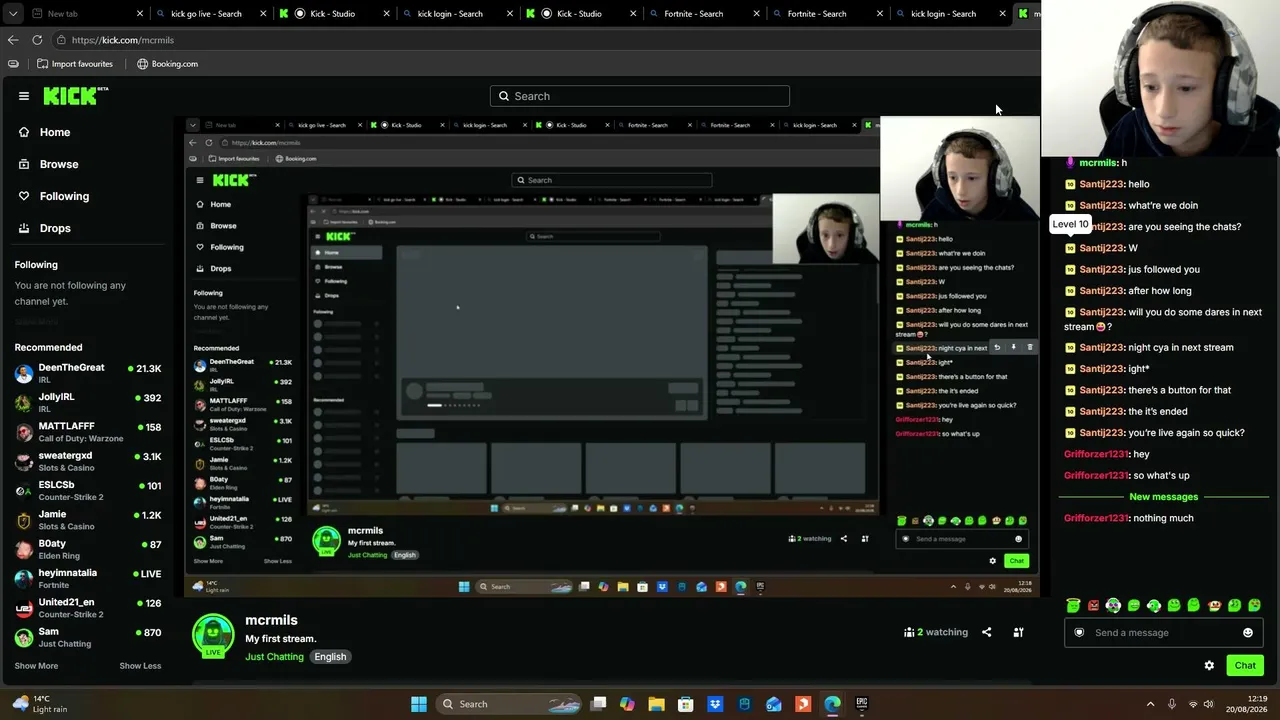Jump to New messages in chat
Viewport: 1280px width, 720px height.
click(1163, 497)
